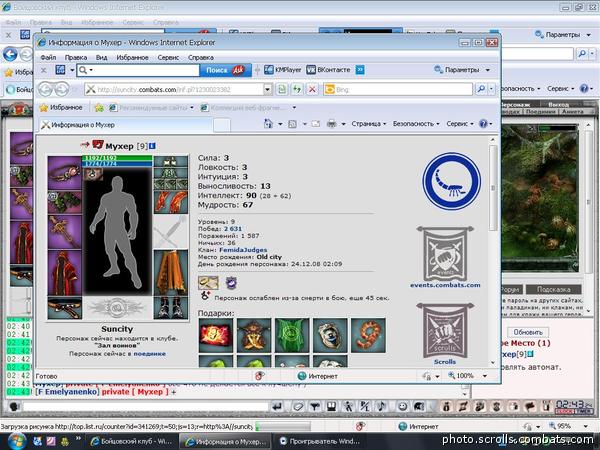The width and height of the screenshot is (600, 450).
Task: Click the smiley icon in chat toolbar
Action: pyautogui.click(x=402, y=406)
